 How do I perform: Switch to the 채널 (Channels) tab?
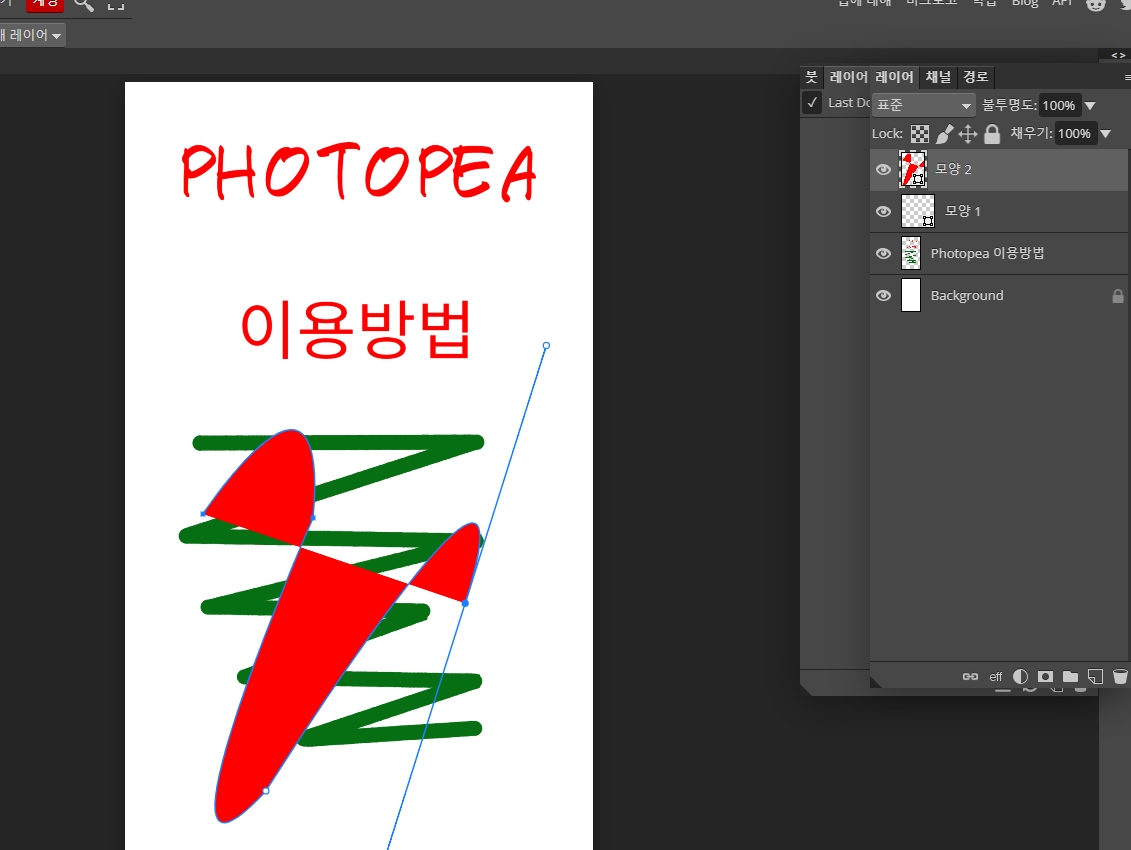pos(938,76)
